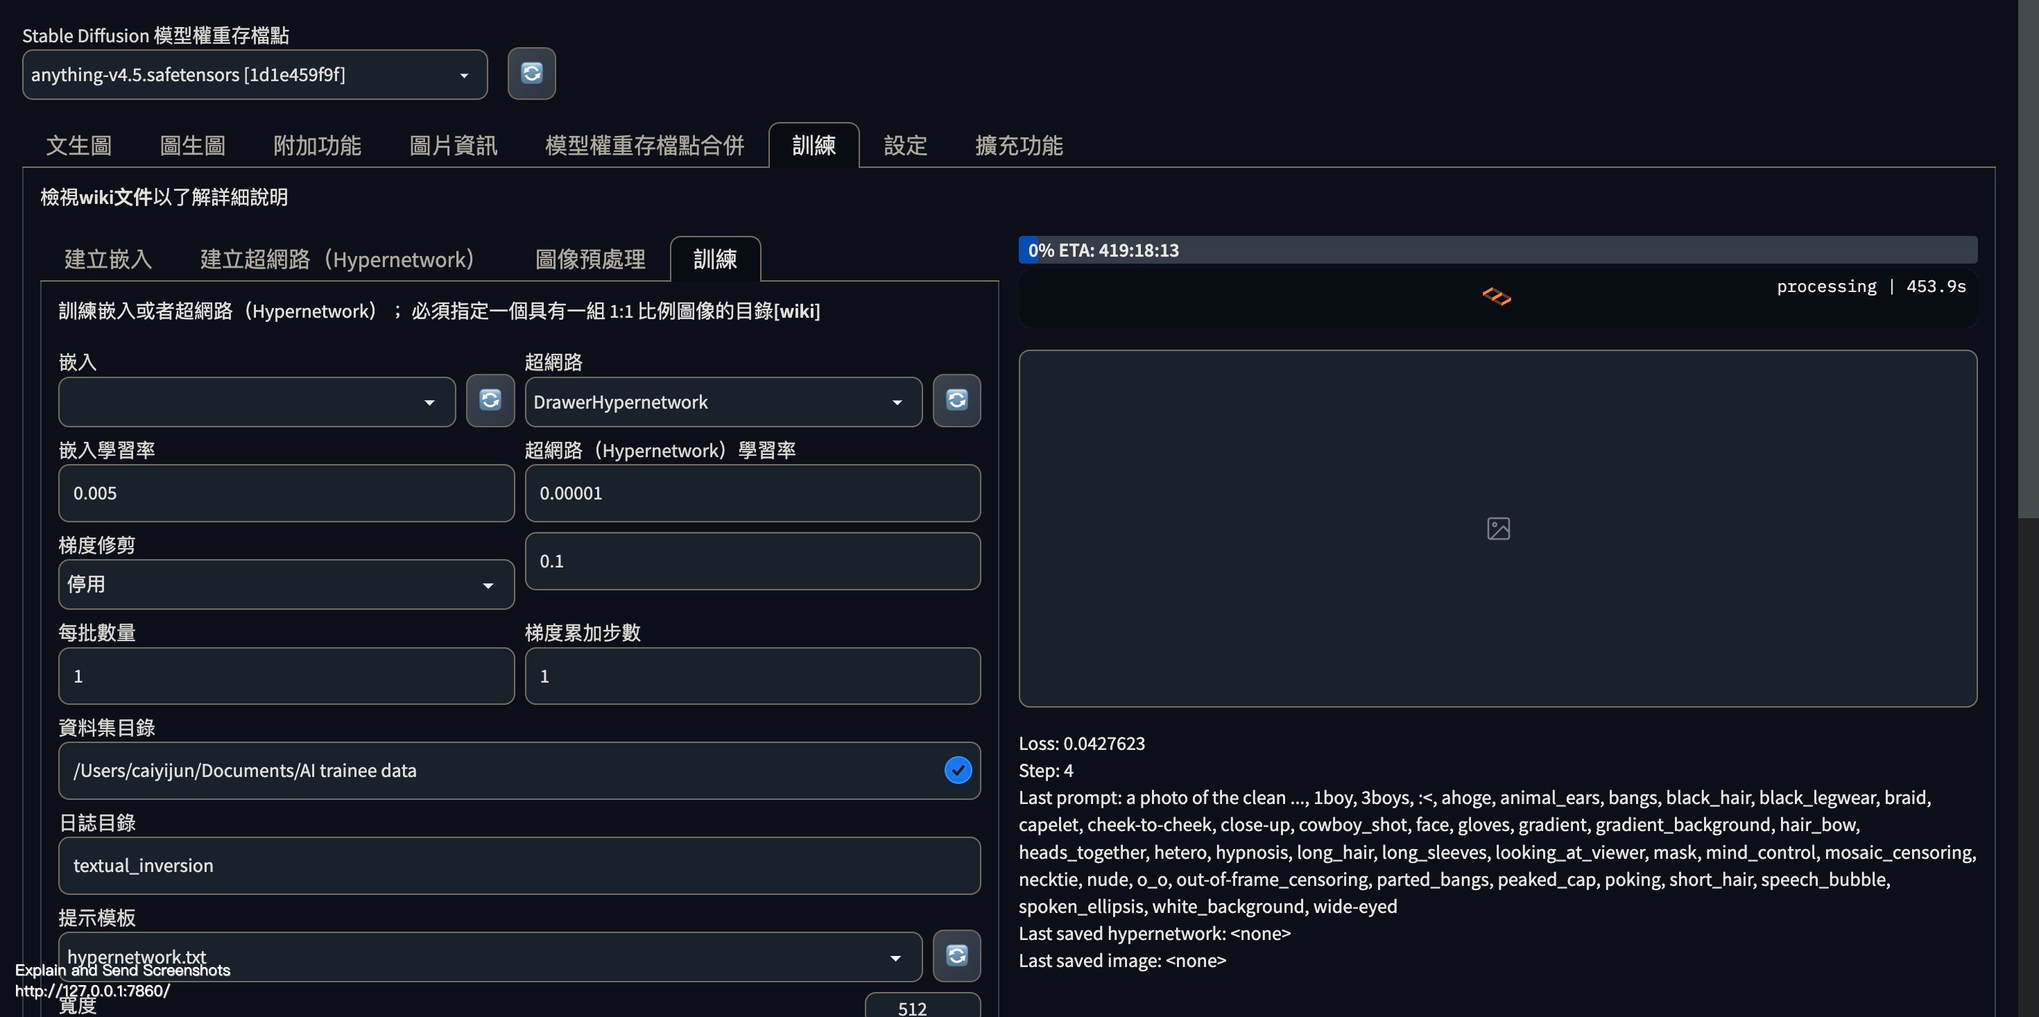Click the 0% ETA progress bar
This screenshot has width=2039, height=1017.
pos(1497,250)
